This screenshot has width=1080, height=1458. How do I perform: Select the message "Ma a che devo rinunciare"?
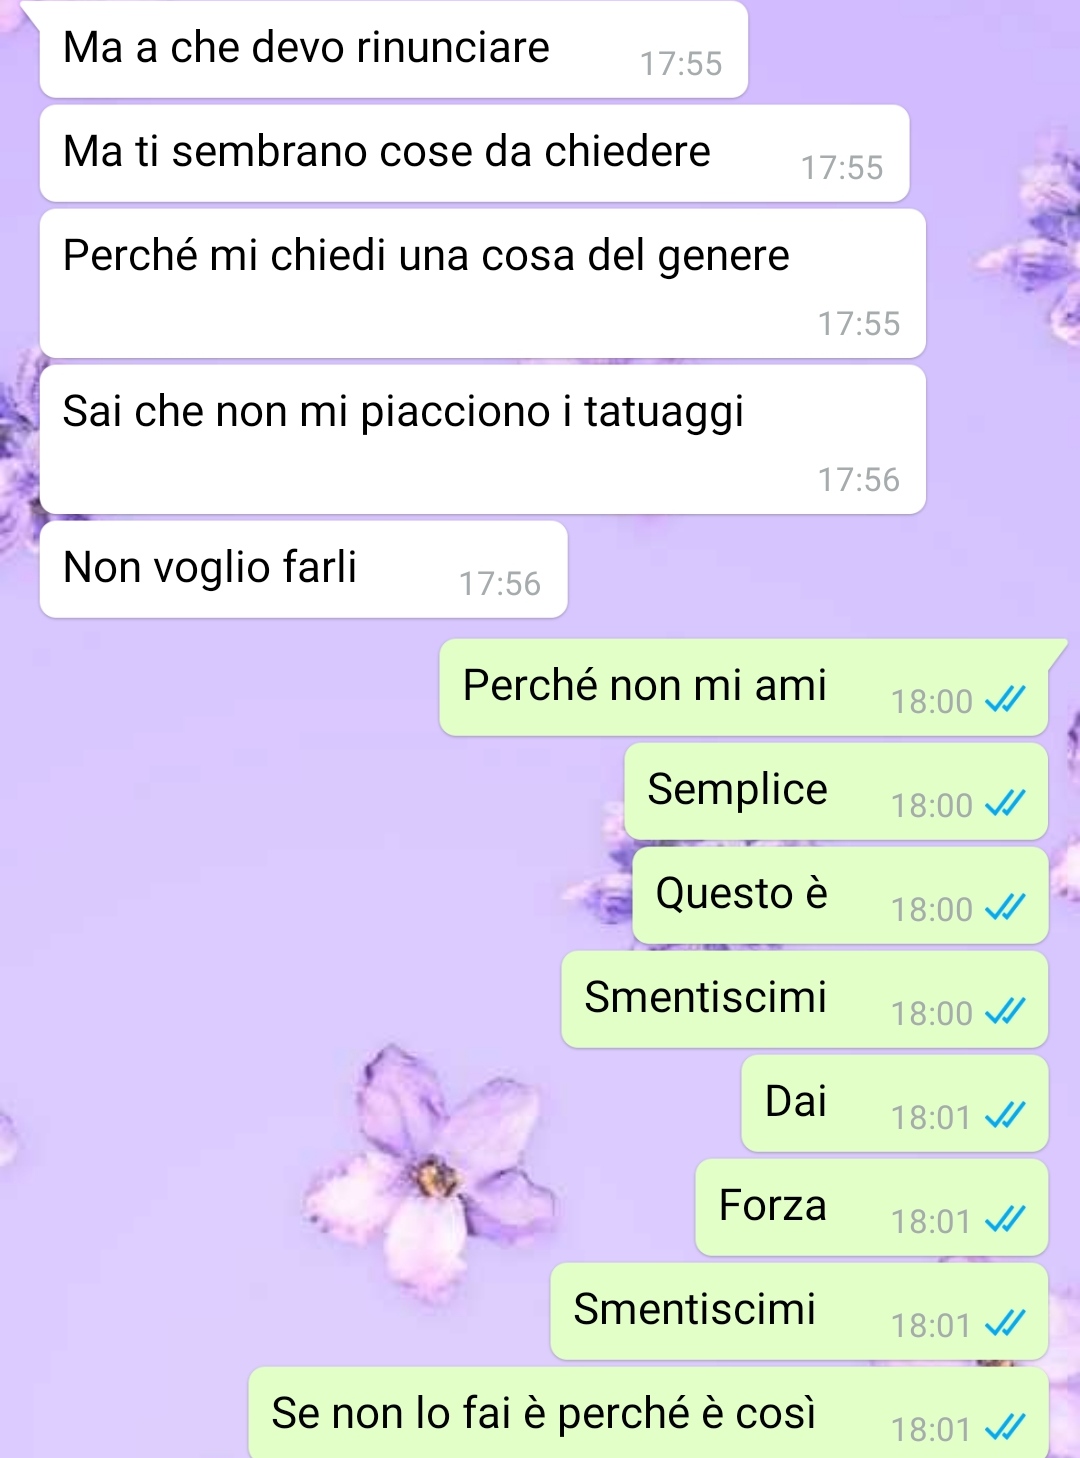tap(394, 49)
